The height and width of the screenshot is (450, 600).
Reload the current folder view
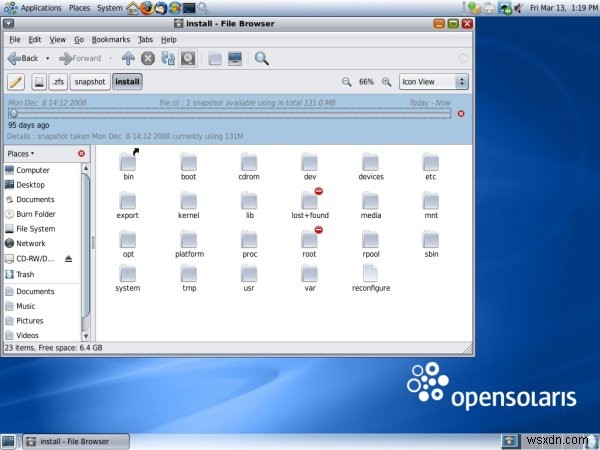168,59
